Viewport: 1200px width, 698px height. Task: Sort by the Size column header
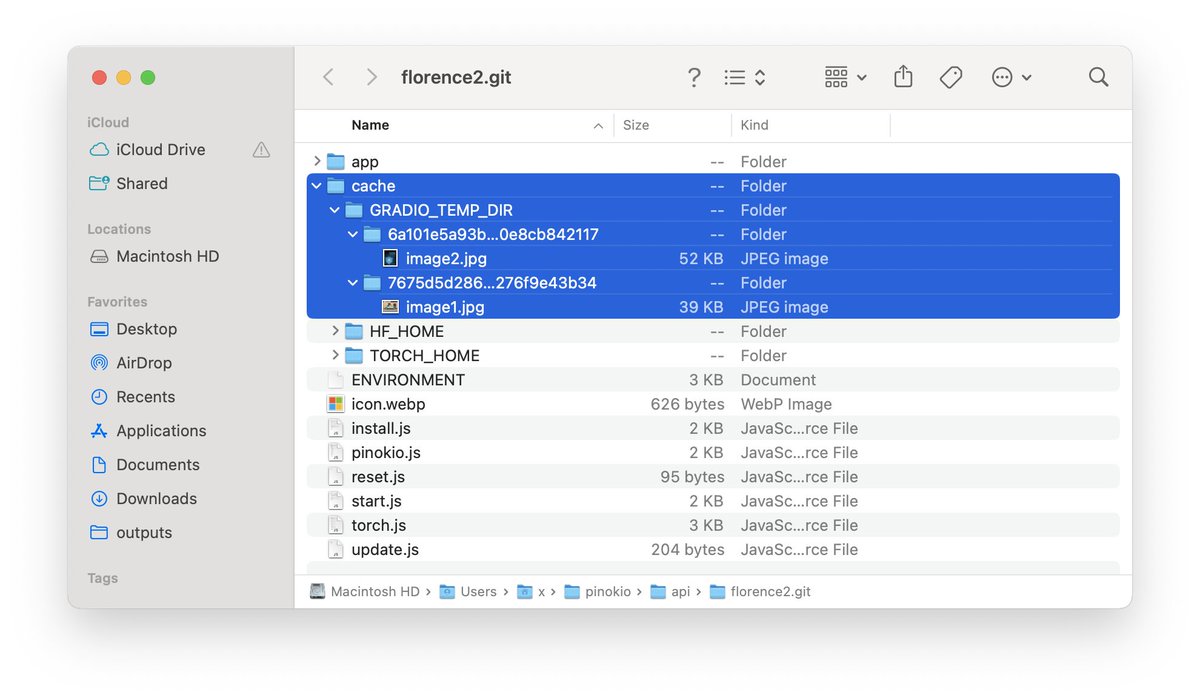(x=636, y=125)
